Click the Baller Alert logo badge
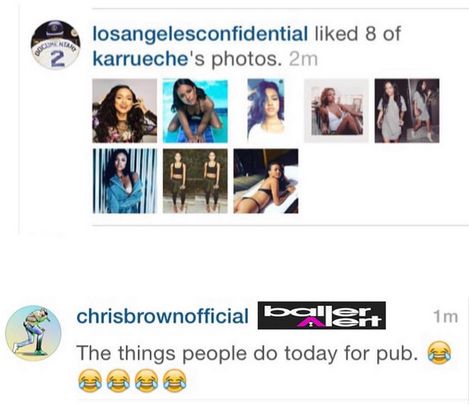 pyautogui.click(x=322, y=315)
